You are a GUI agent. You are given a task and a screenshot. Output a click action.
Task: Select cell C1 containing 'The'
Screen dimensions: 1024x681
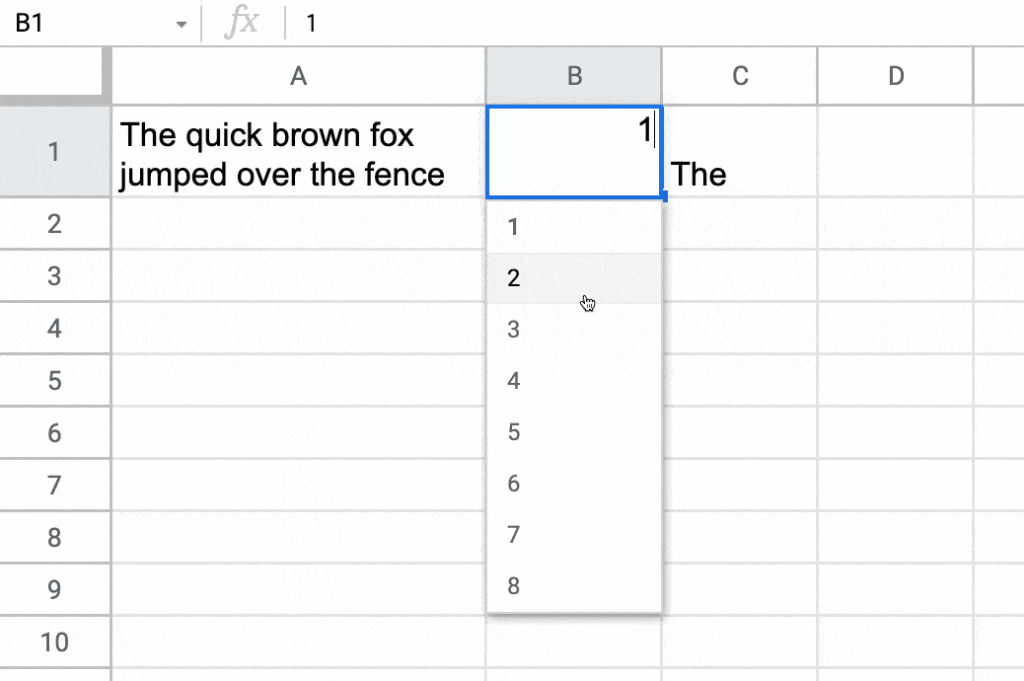click(740, 152)
